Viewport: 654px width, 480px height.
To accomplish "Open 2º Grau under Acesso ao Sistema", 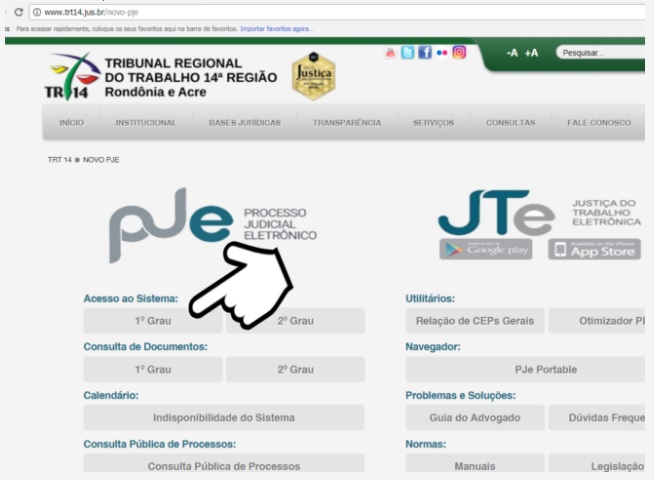I will pos(295,321).
